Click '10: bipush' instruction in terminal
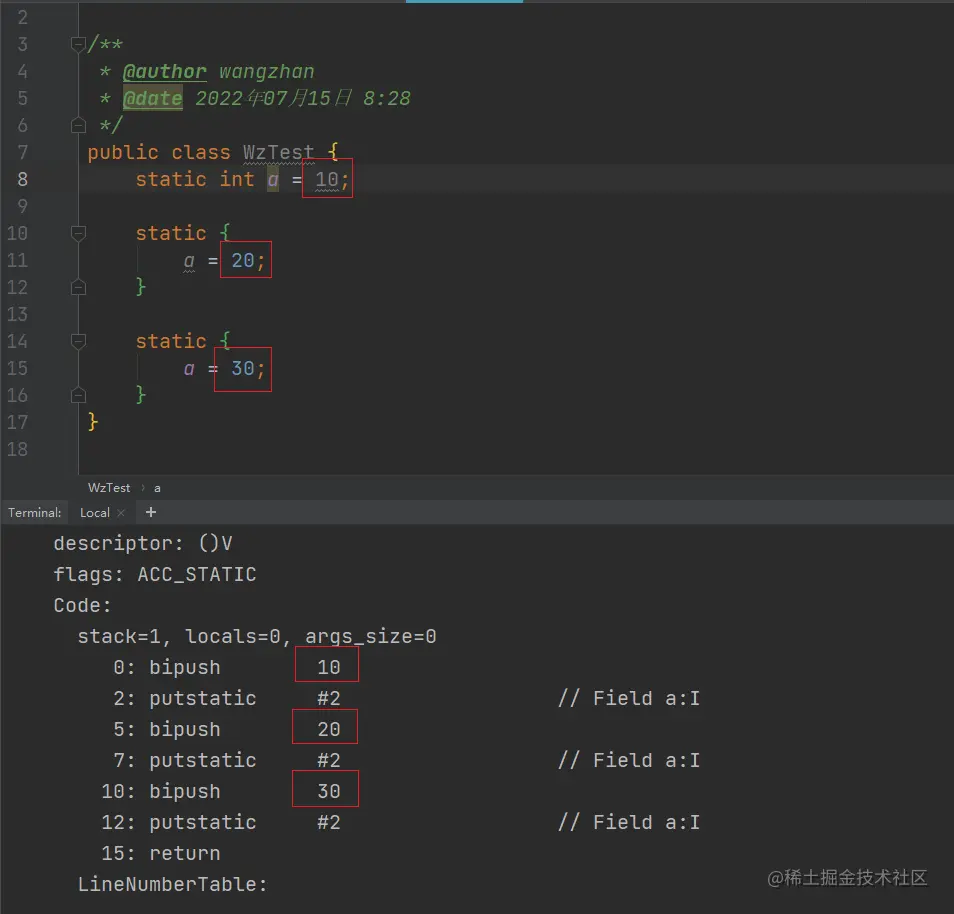954x914 pixels. (161, 792)
